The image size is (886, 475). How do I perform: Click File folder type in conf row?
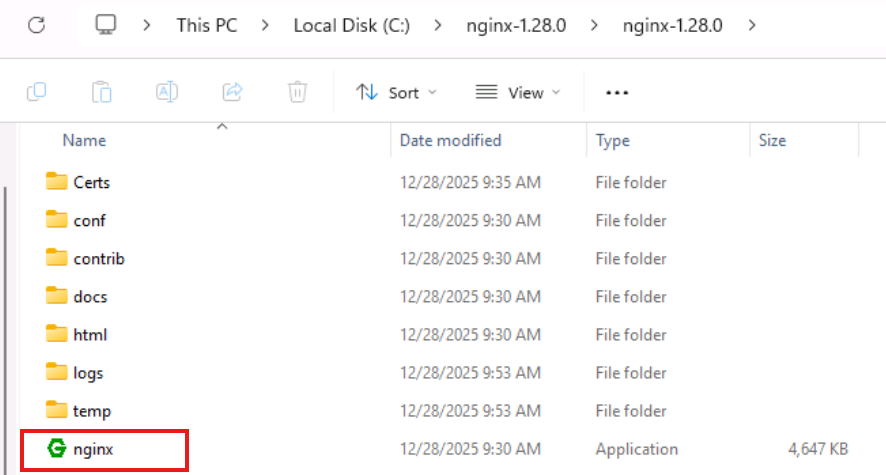(x=631, y=220)
